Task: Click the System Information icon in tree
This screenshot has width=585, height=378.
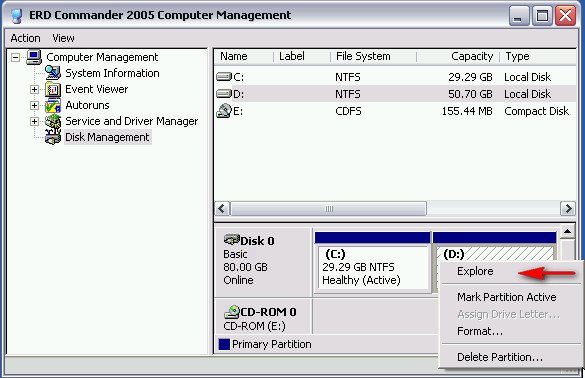Action: (53, 73)
